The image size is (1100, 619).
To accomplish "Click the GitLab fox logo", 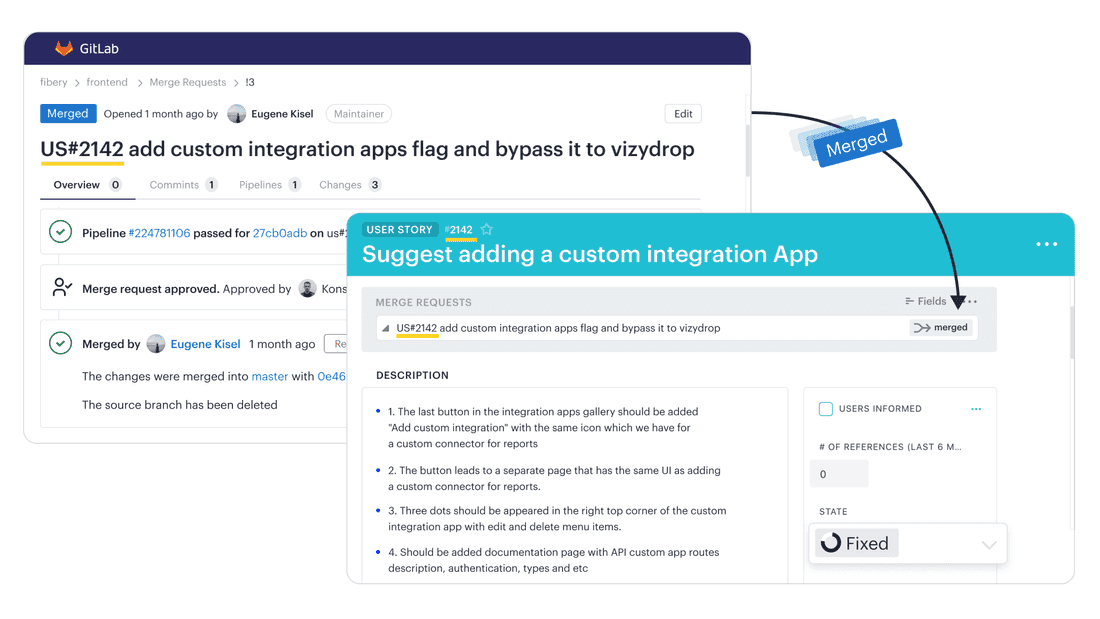I will point(62,48).
